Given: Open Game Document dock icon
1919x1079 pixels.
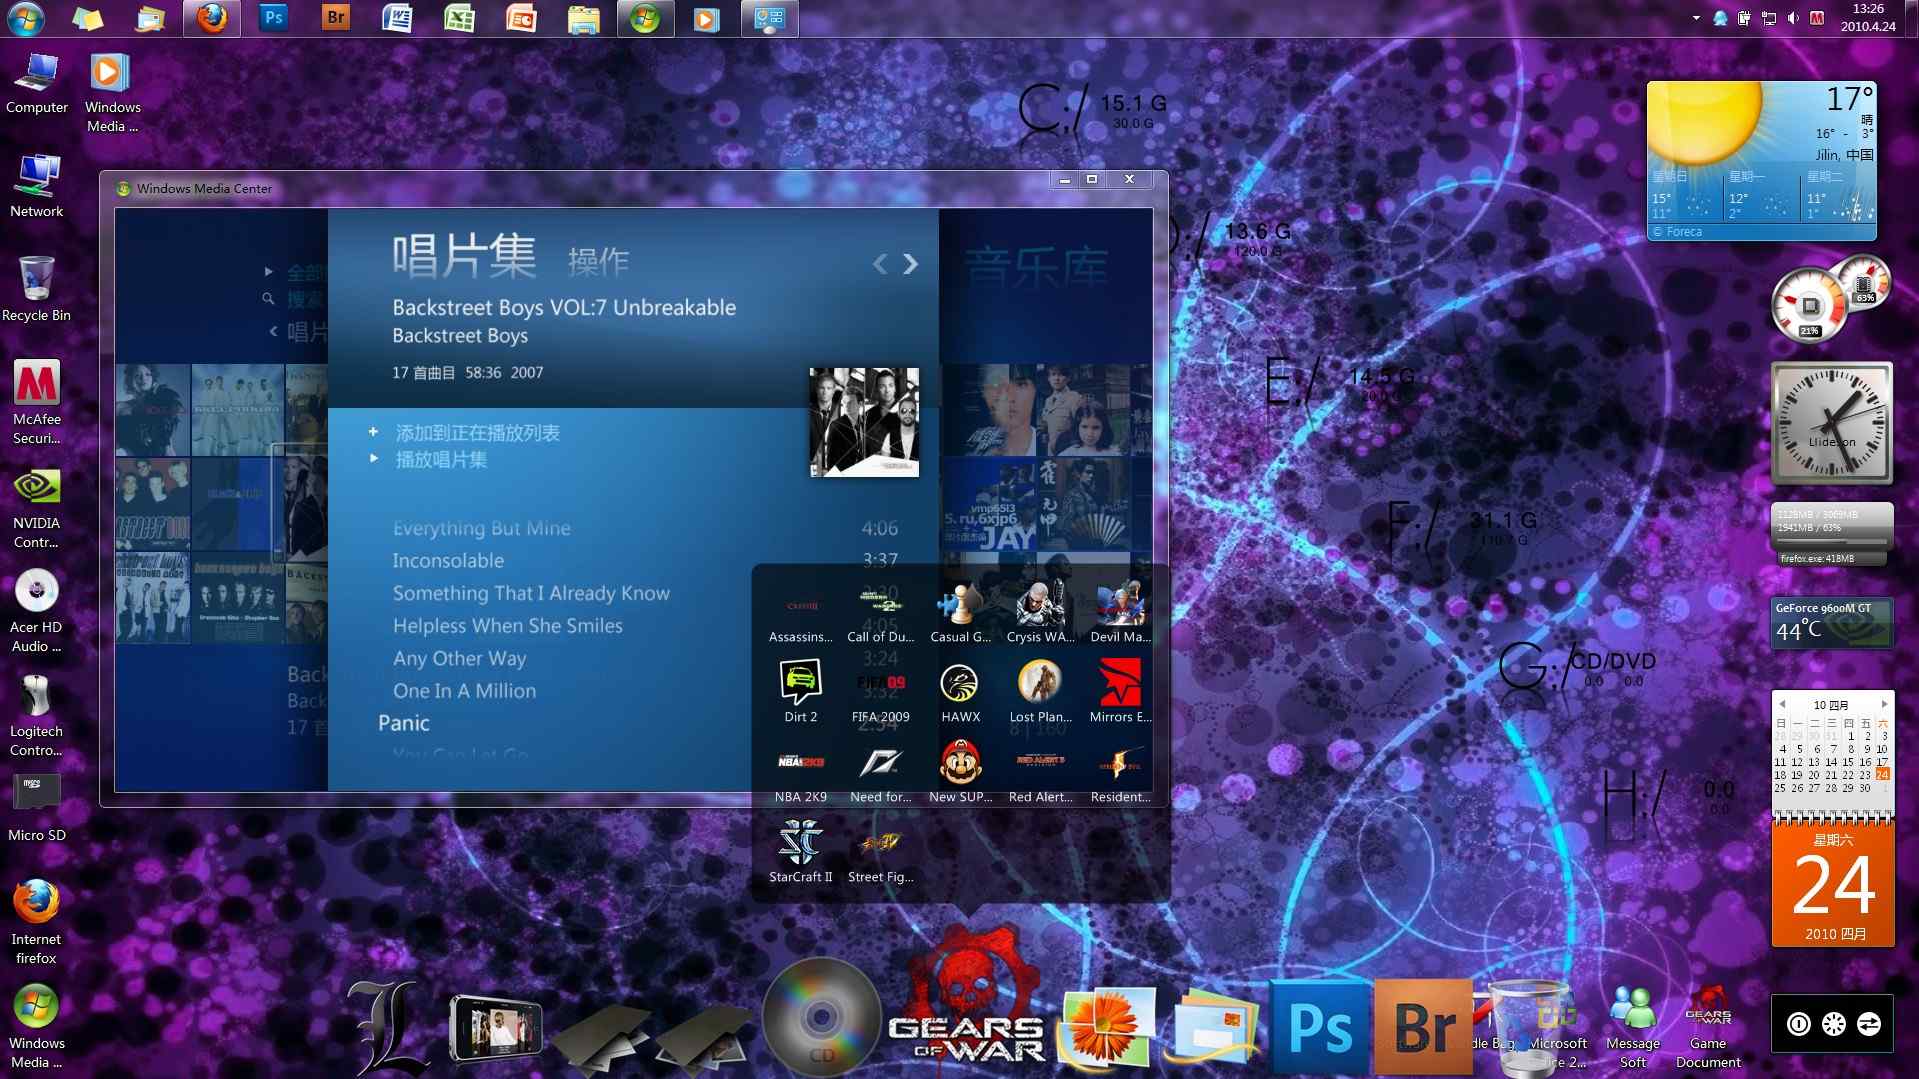Looking at the screenshot, I should 1708,1028.
